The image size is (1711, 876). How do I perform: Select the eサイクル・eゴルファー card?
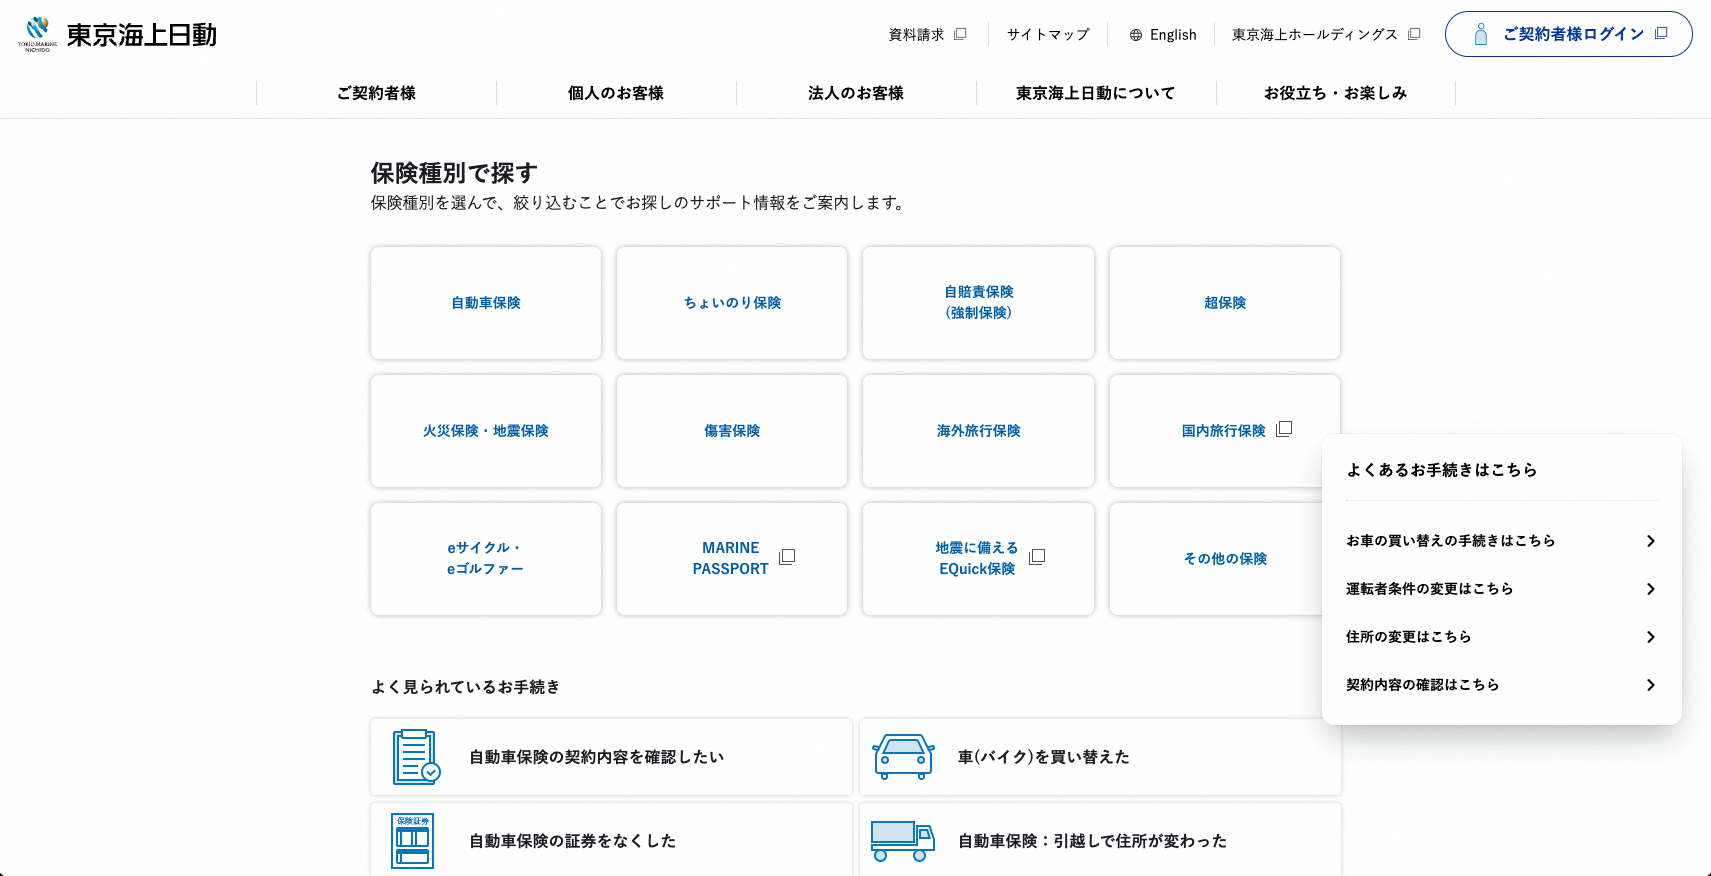click(486, 559)
